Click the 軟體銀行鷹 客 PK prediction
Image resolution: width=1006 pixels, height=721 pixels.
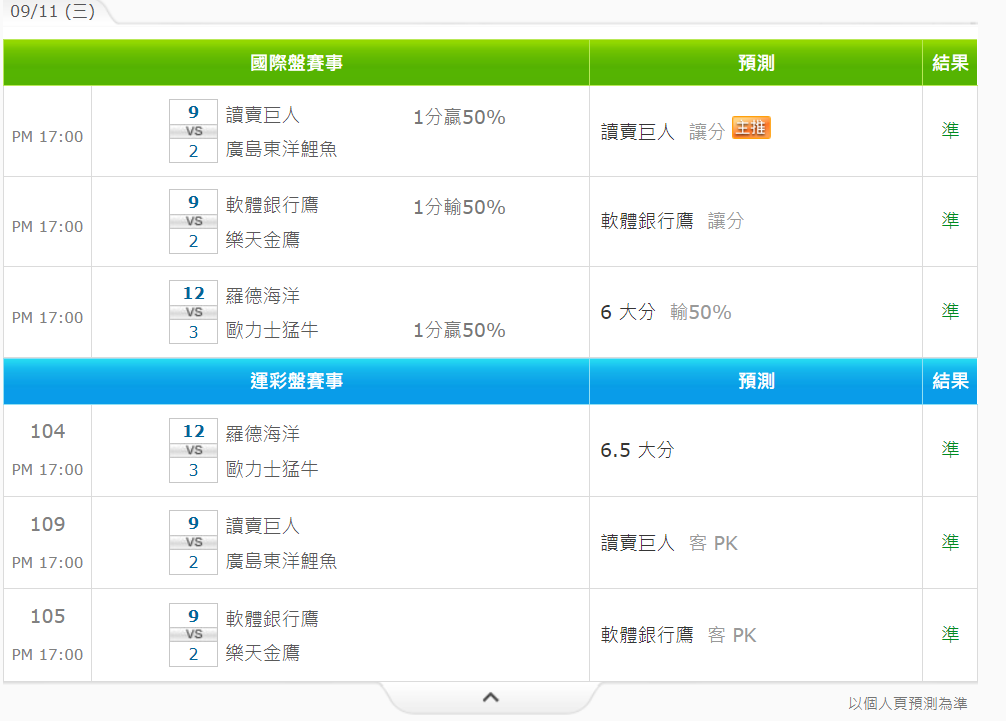(x=679, y=635)
